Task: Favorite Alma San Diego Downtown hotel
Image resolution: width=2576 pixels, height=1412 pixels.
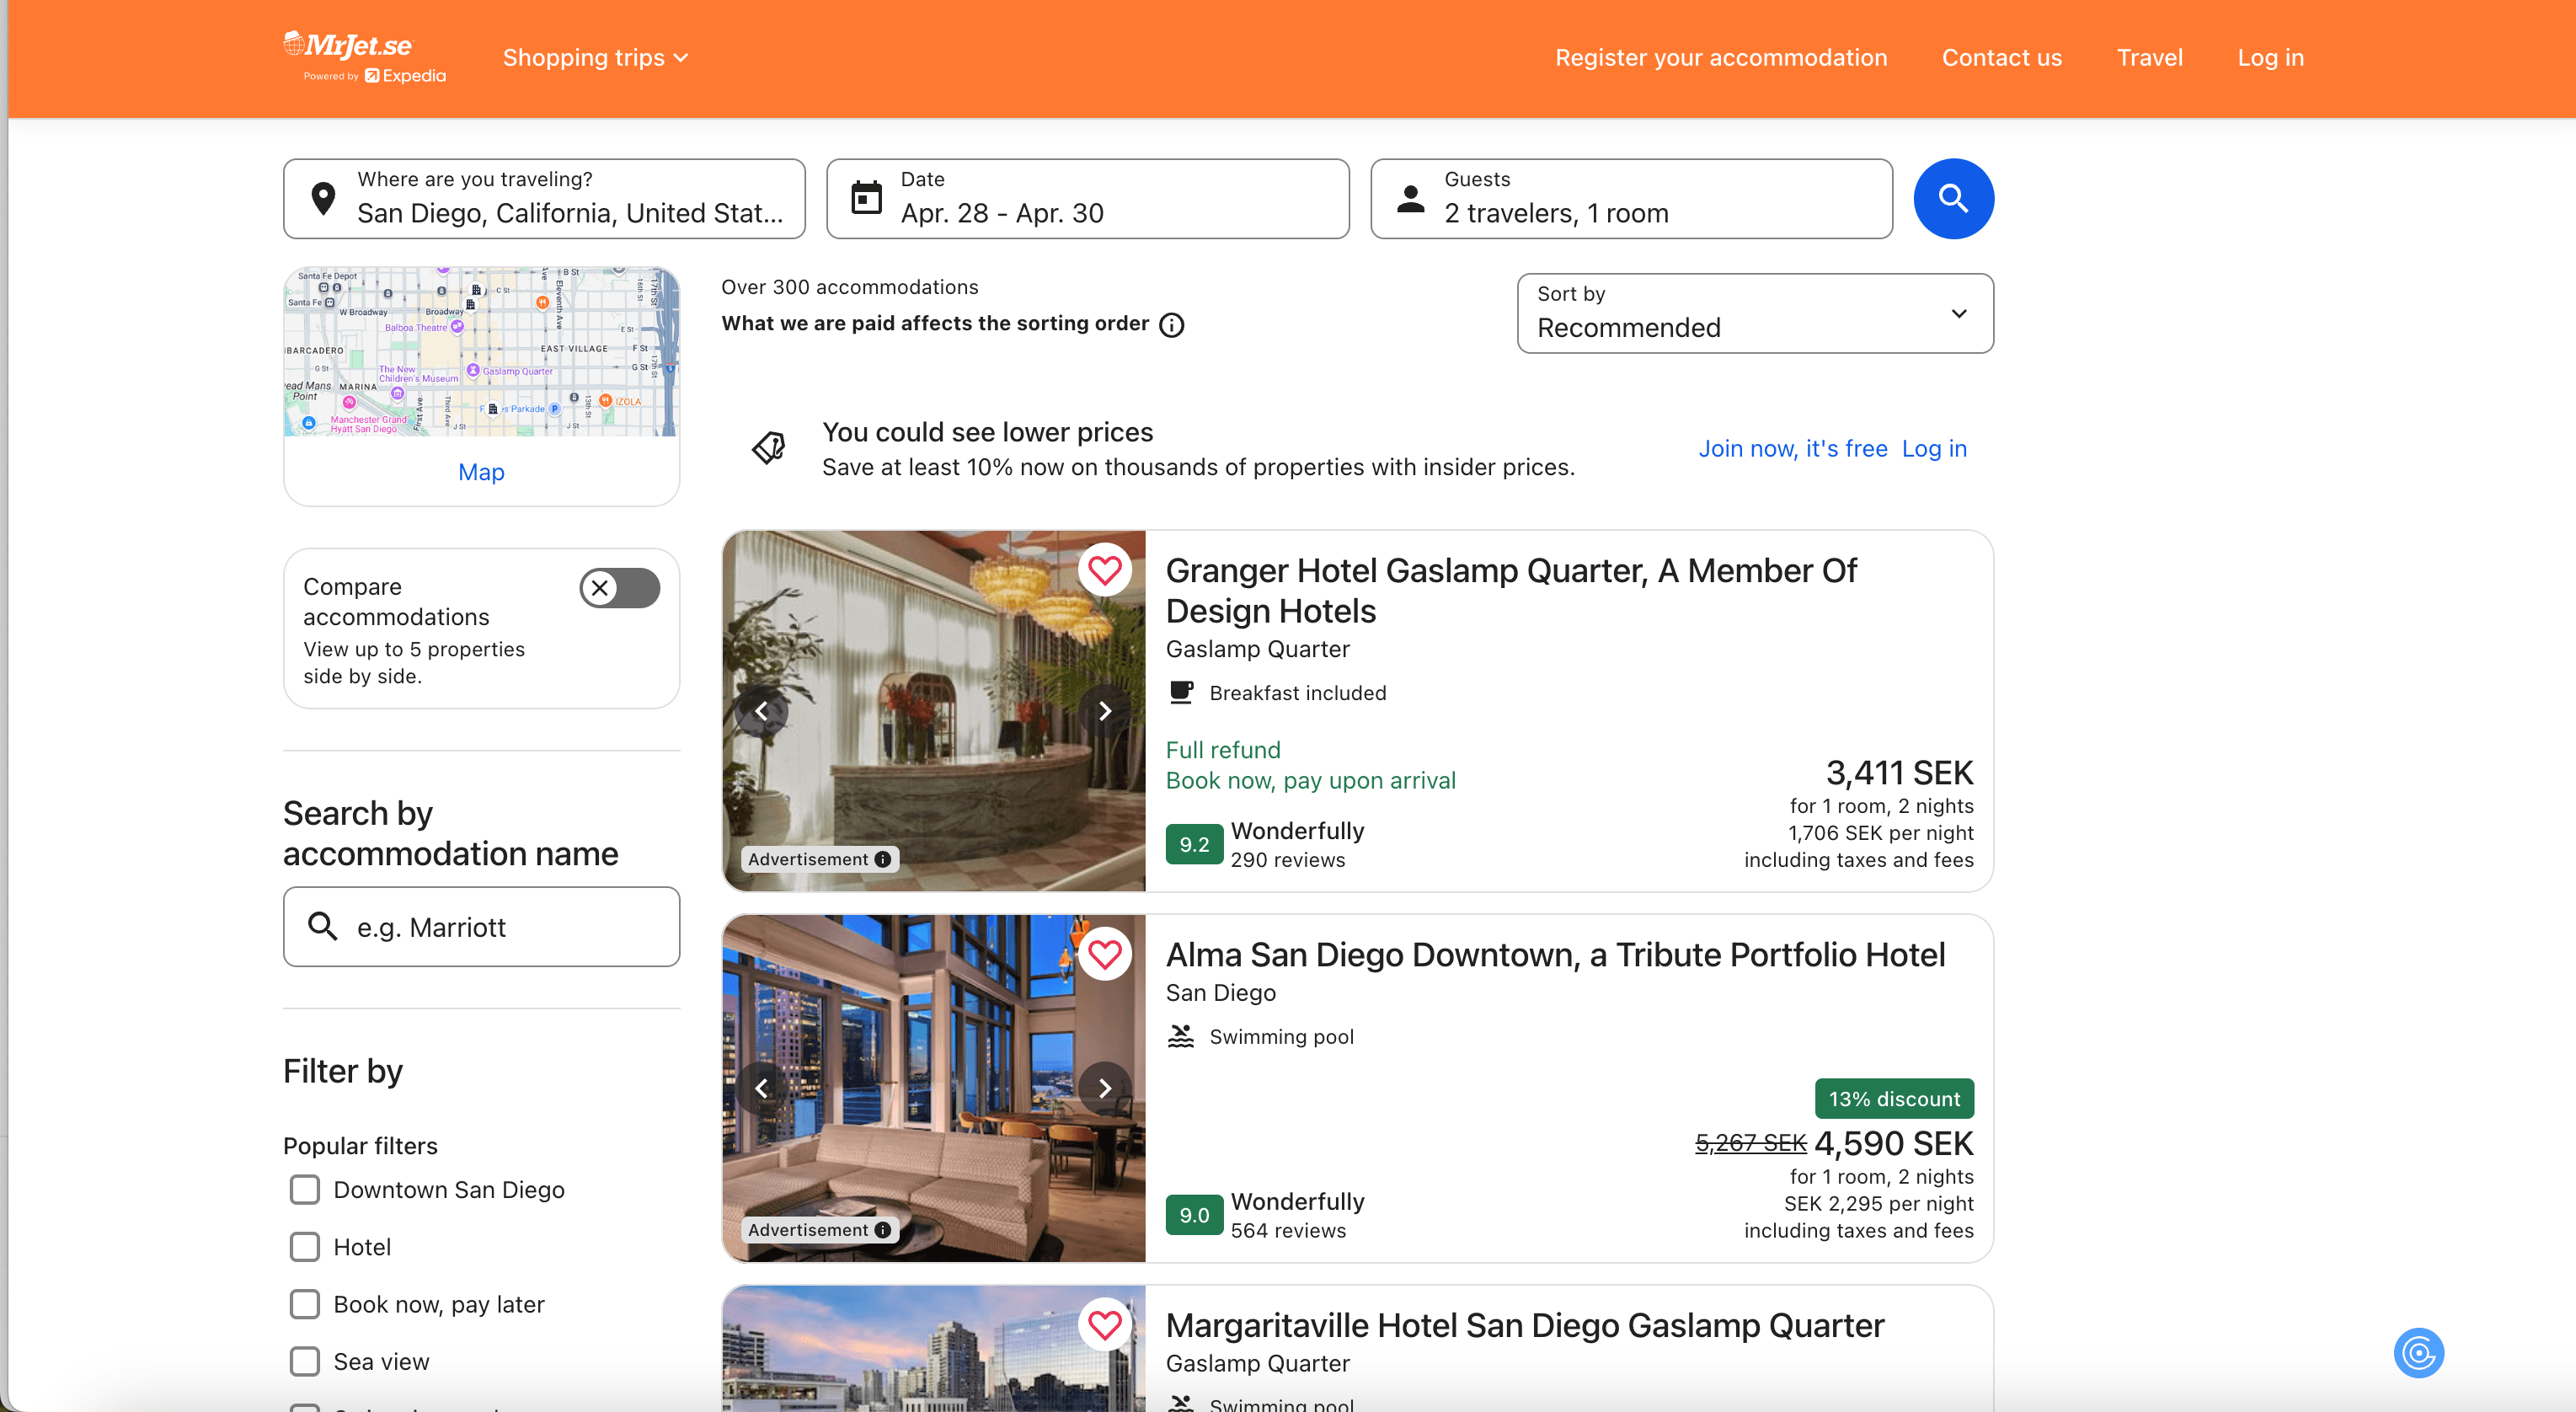Action: 1104,954
